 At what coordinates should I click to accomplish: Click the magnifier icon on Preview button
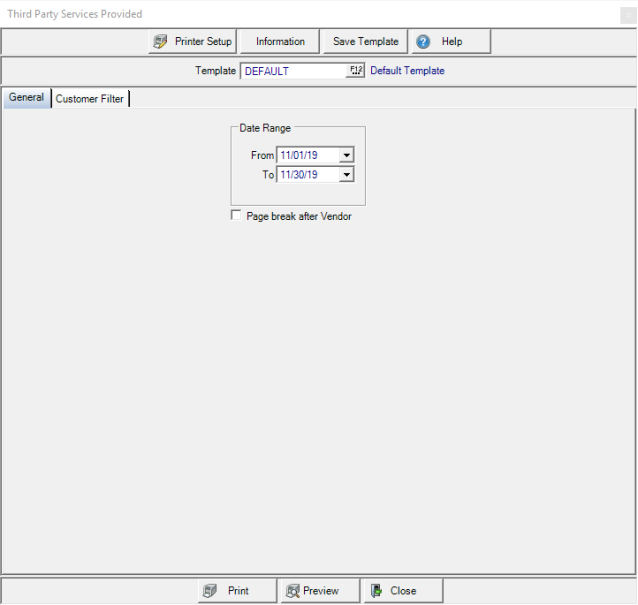[x=292, y=590]
